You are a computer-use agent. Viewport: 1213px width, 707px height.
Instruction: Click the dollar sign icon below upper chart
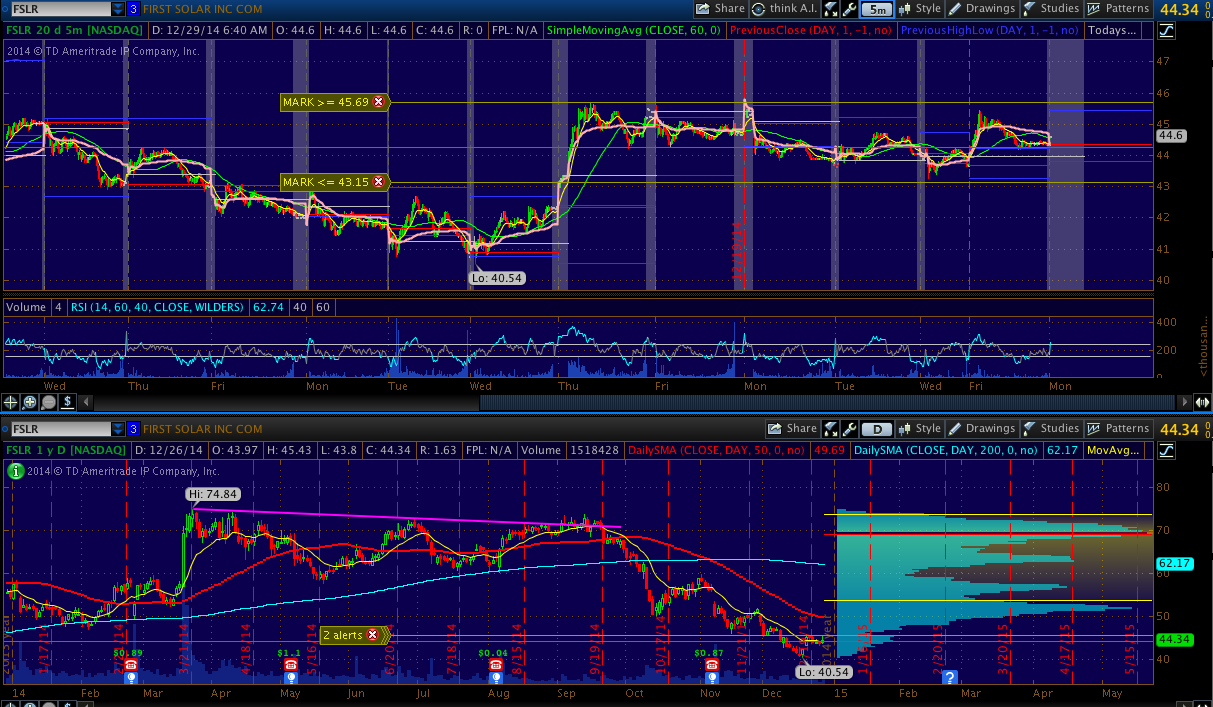click(x=67, y=402)
